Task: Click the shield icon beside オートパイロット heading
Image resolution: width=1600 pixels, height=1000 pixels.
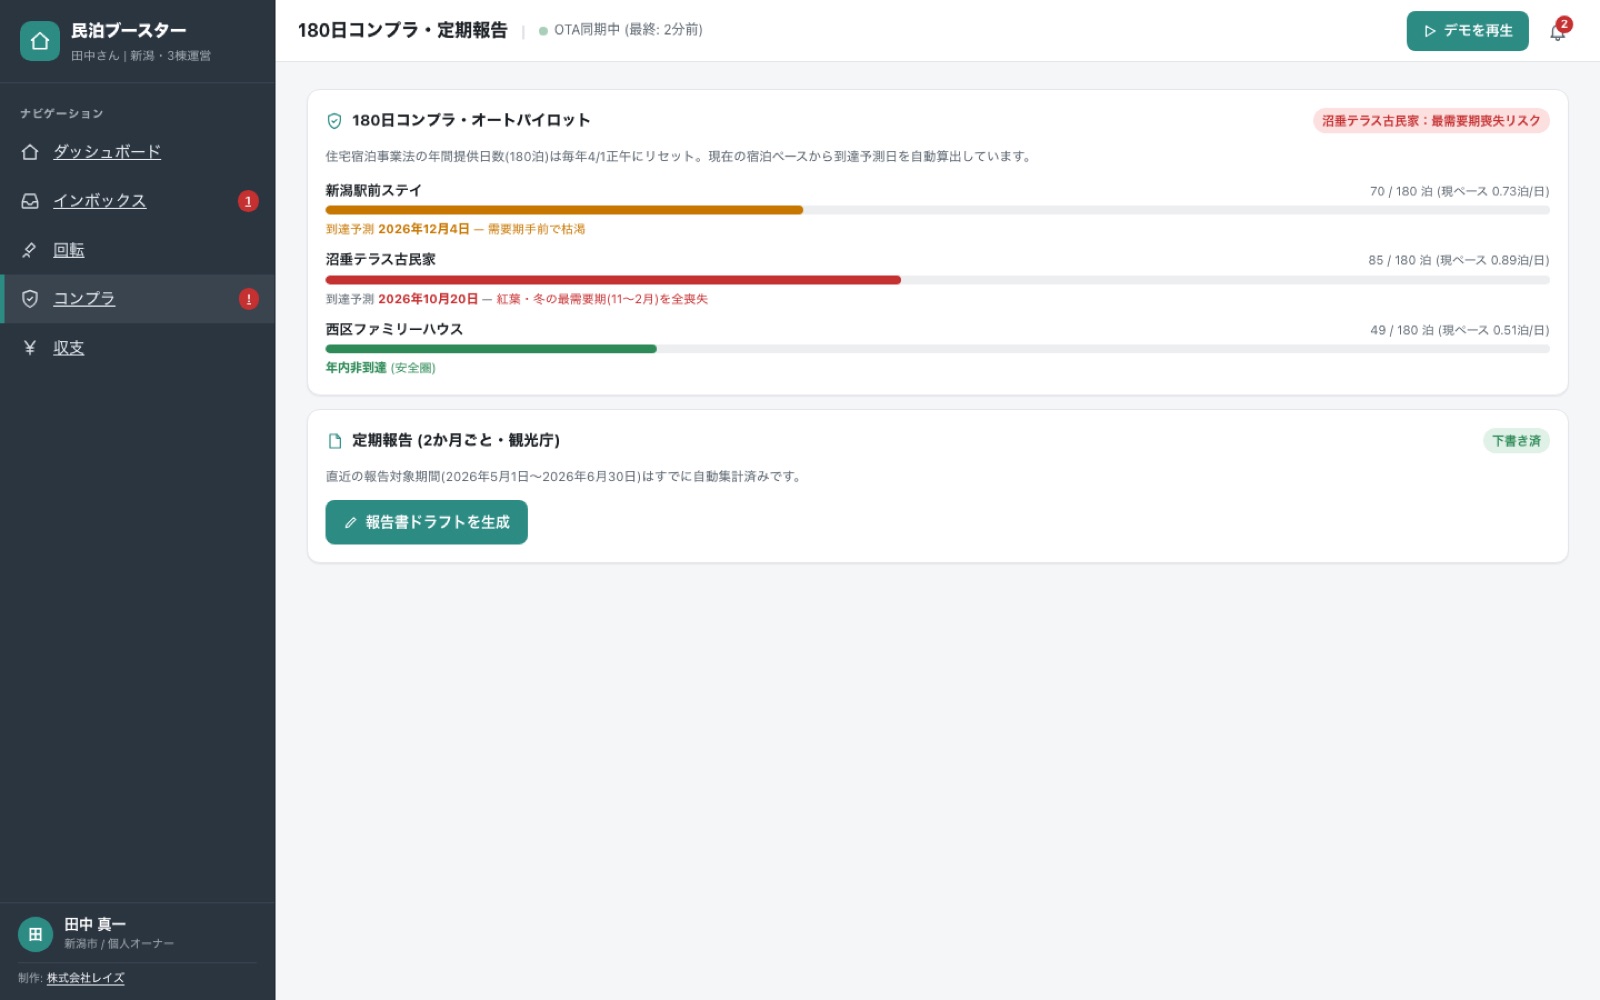Action: click(334, 121)
